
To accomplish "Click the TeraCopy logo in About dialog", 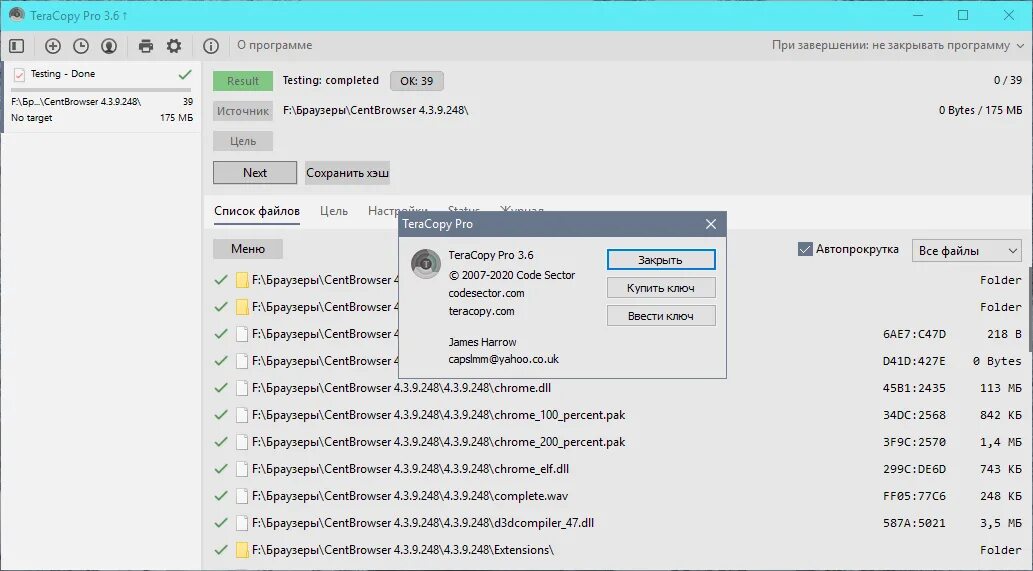I will [x=426, y=263].
